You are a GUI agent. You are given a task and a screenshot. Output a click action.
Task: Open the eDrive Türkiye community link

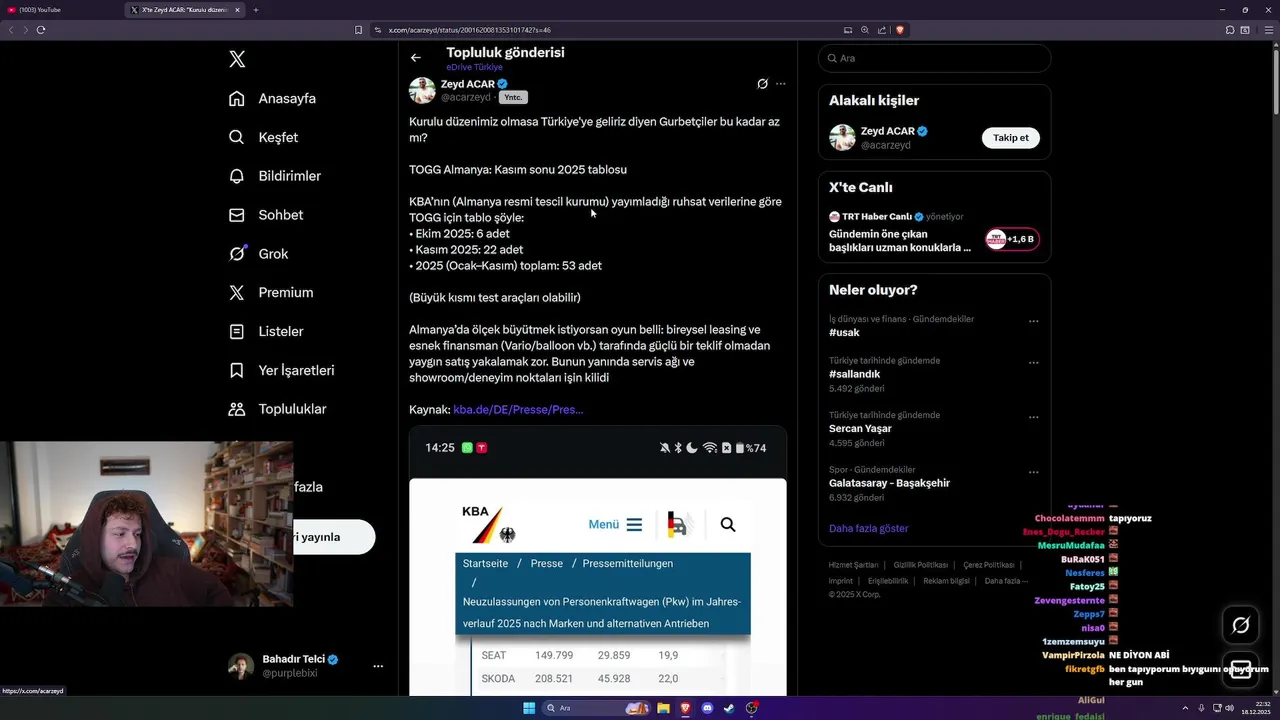coord(474,67)
